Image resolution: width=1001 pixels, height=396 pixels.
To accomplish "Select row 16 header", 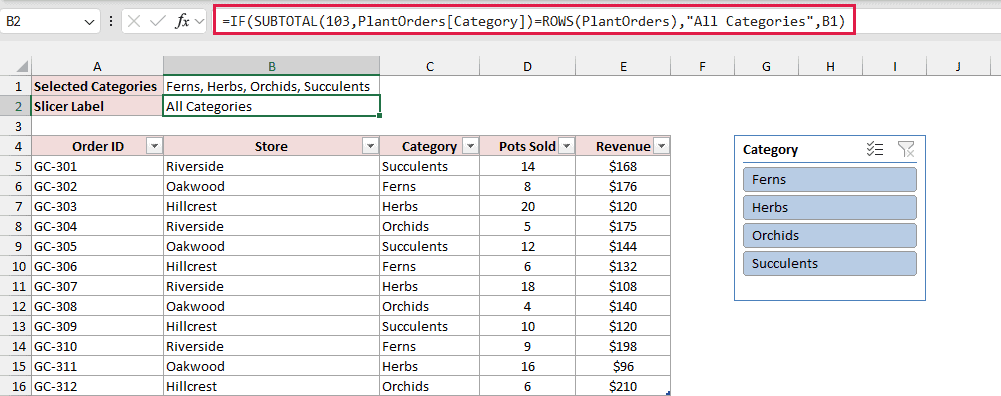I will click(x=16, y=386).
